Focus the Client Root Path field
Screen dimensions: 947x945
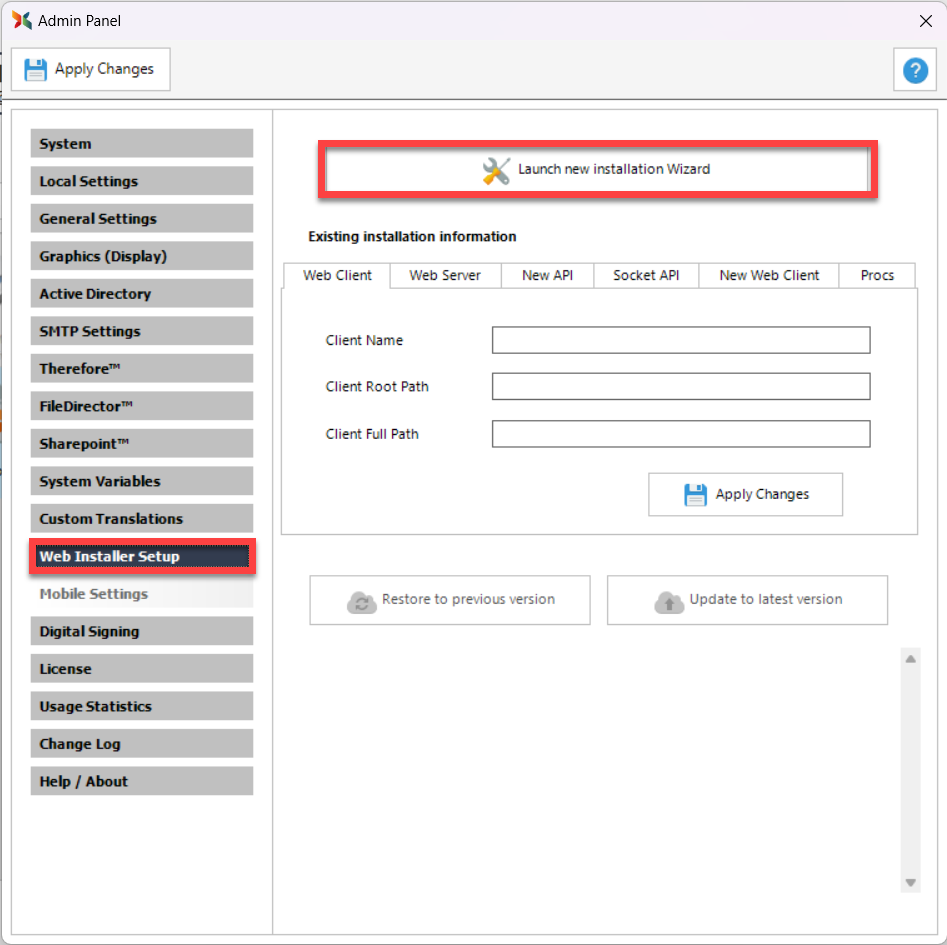pos(681,386)
